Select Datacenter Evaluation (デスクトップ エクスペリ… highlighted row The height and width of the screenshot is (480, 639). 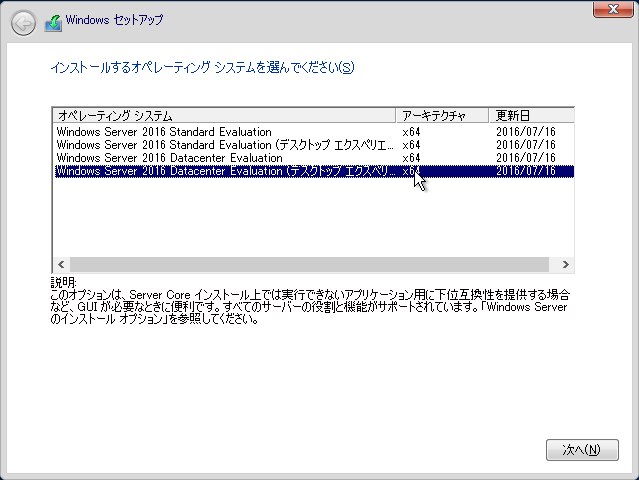coord(314,171)
